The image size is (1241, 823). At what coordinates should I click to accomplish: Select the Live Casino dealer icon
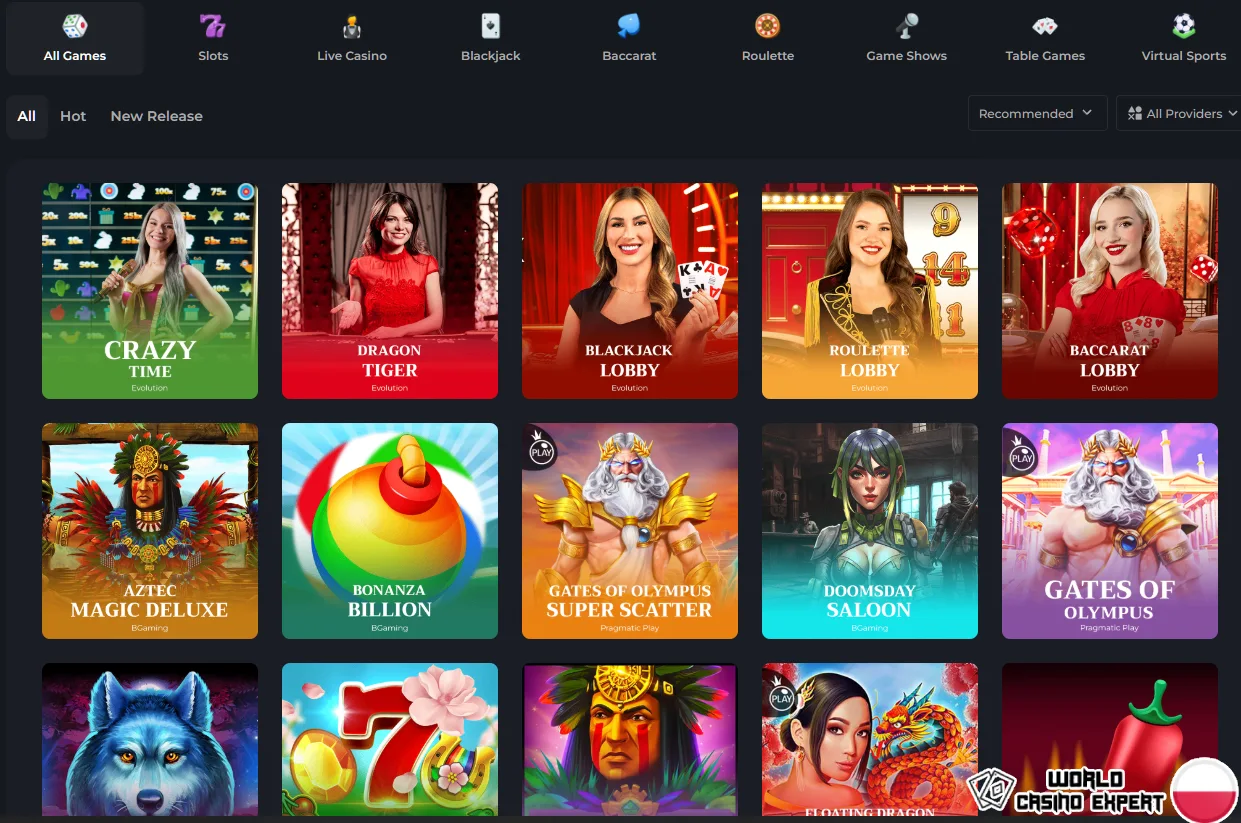click(x=351, y=26)
